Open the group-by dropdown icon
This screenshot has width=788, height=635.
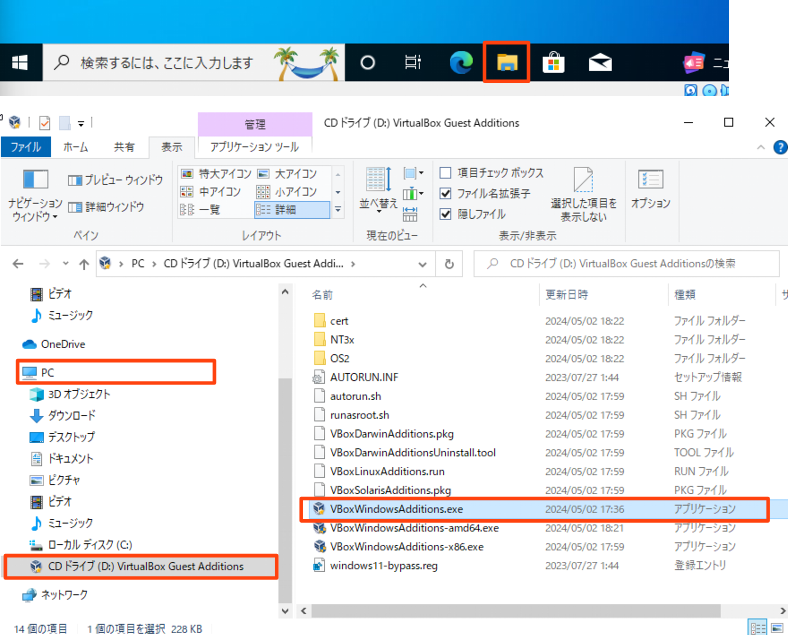point(413,174)
